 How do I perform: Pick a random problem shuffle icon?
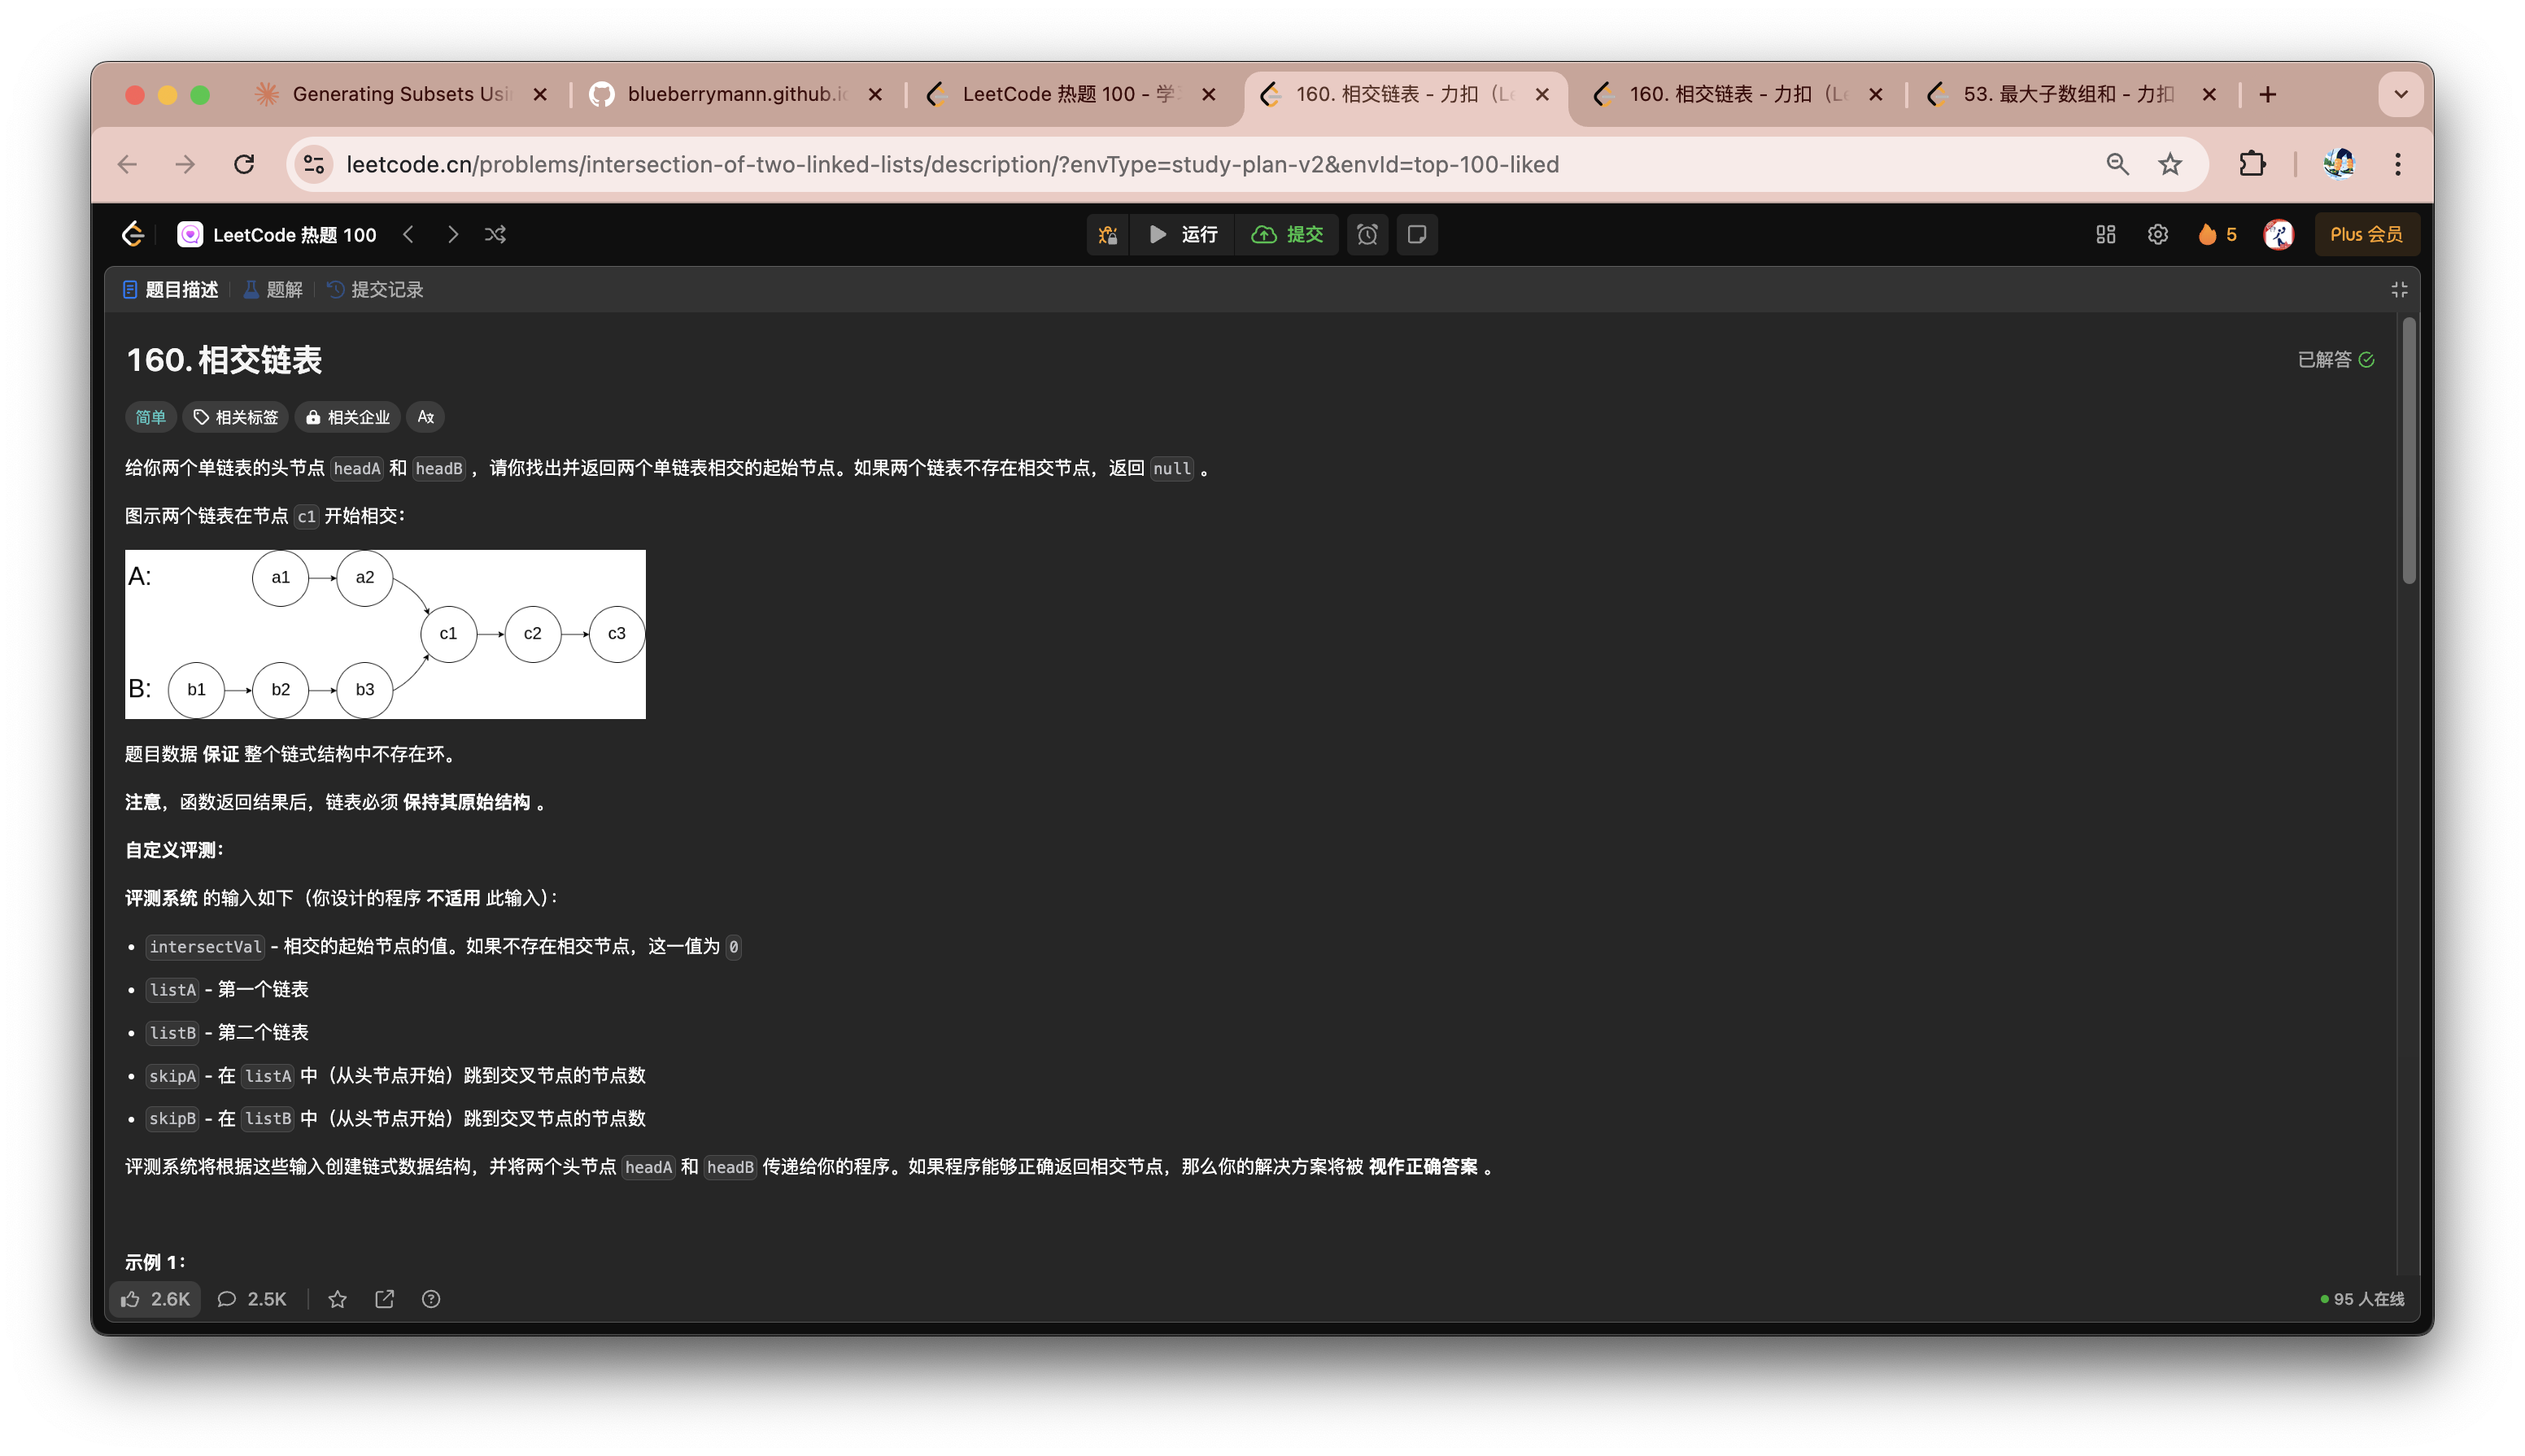496,234
